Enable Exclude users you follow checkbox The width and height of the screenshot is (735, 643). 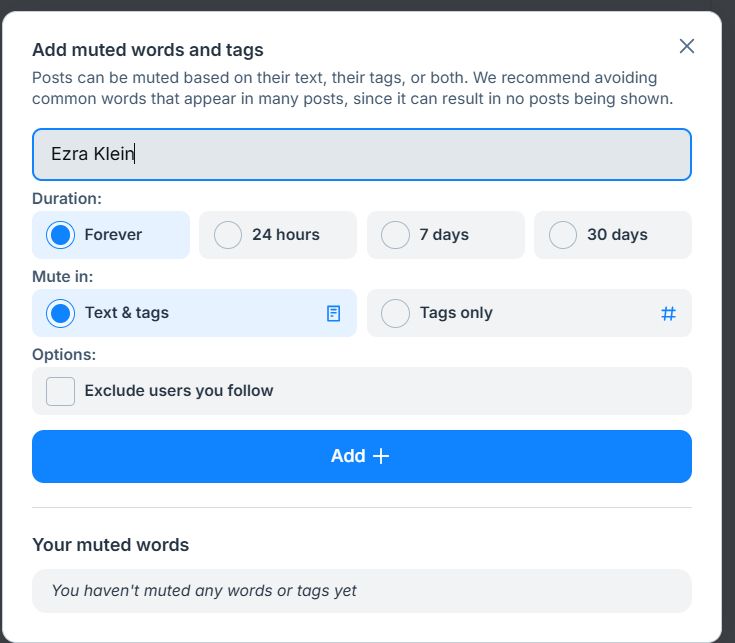(60, 391)
